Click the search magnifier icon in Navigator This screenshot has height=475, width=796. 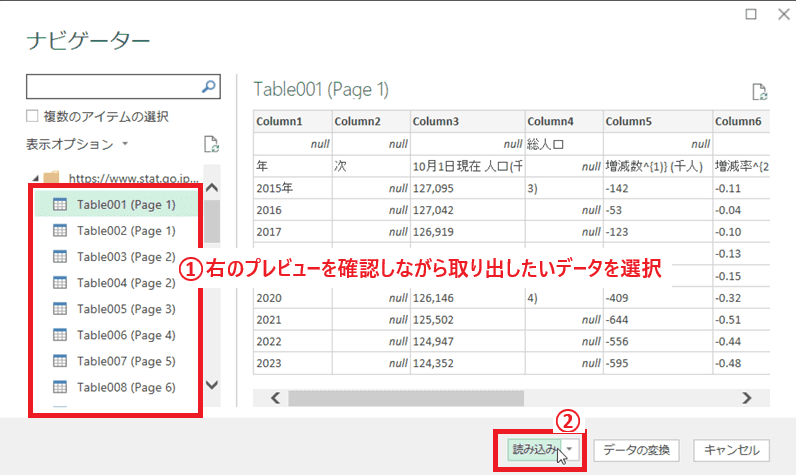pyautogui.click(x=208, y=87)
